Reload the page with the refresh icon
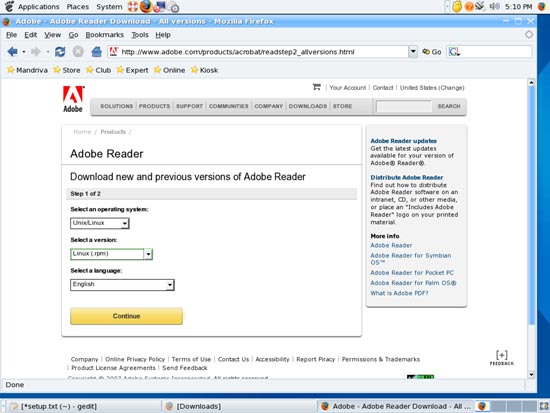The height and width of the screenshot is (413, 550). tap(60, 52)
